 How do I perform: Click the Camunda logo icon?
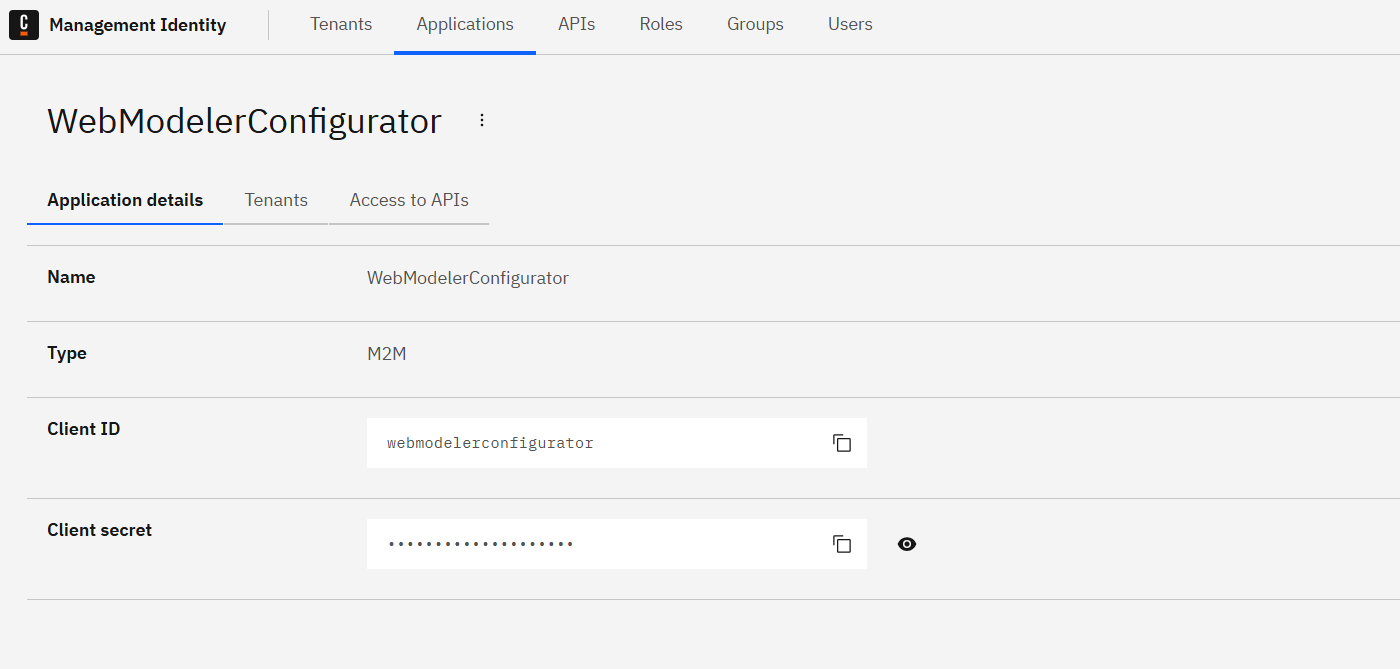[x=24, y=25]
